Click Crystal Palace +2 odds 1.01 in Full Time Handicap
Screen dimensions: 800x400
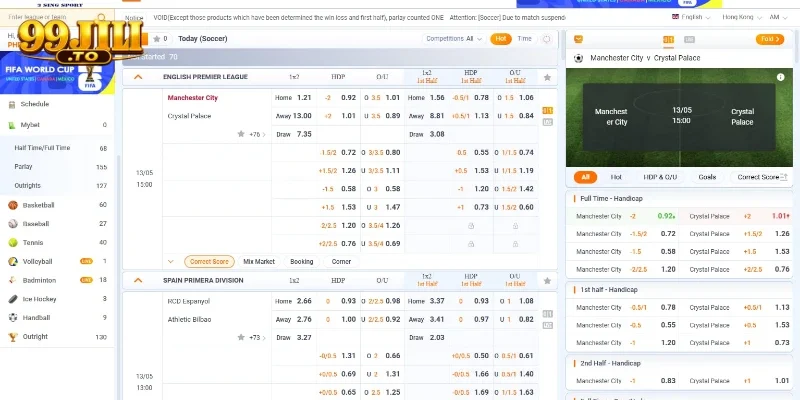[x=781, y=216]
